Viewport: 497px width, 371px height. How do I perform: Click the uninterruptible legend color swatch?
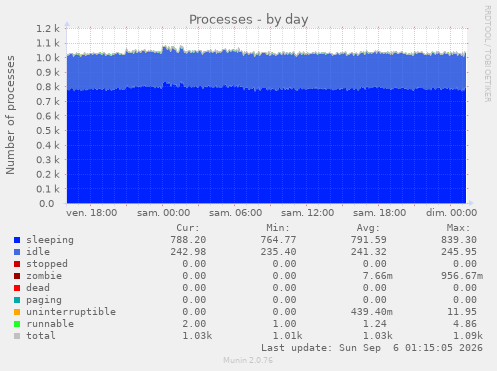point(17,312)
